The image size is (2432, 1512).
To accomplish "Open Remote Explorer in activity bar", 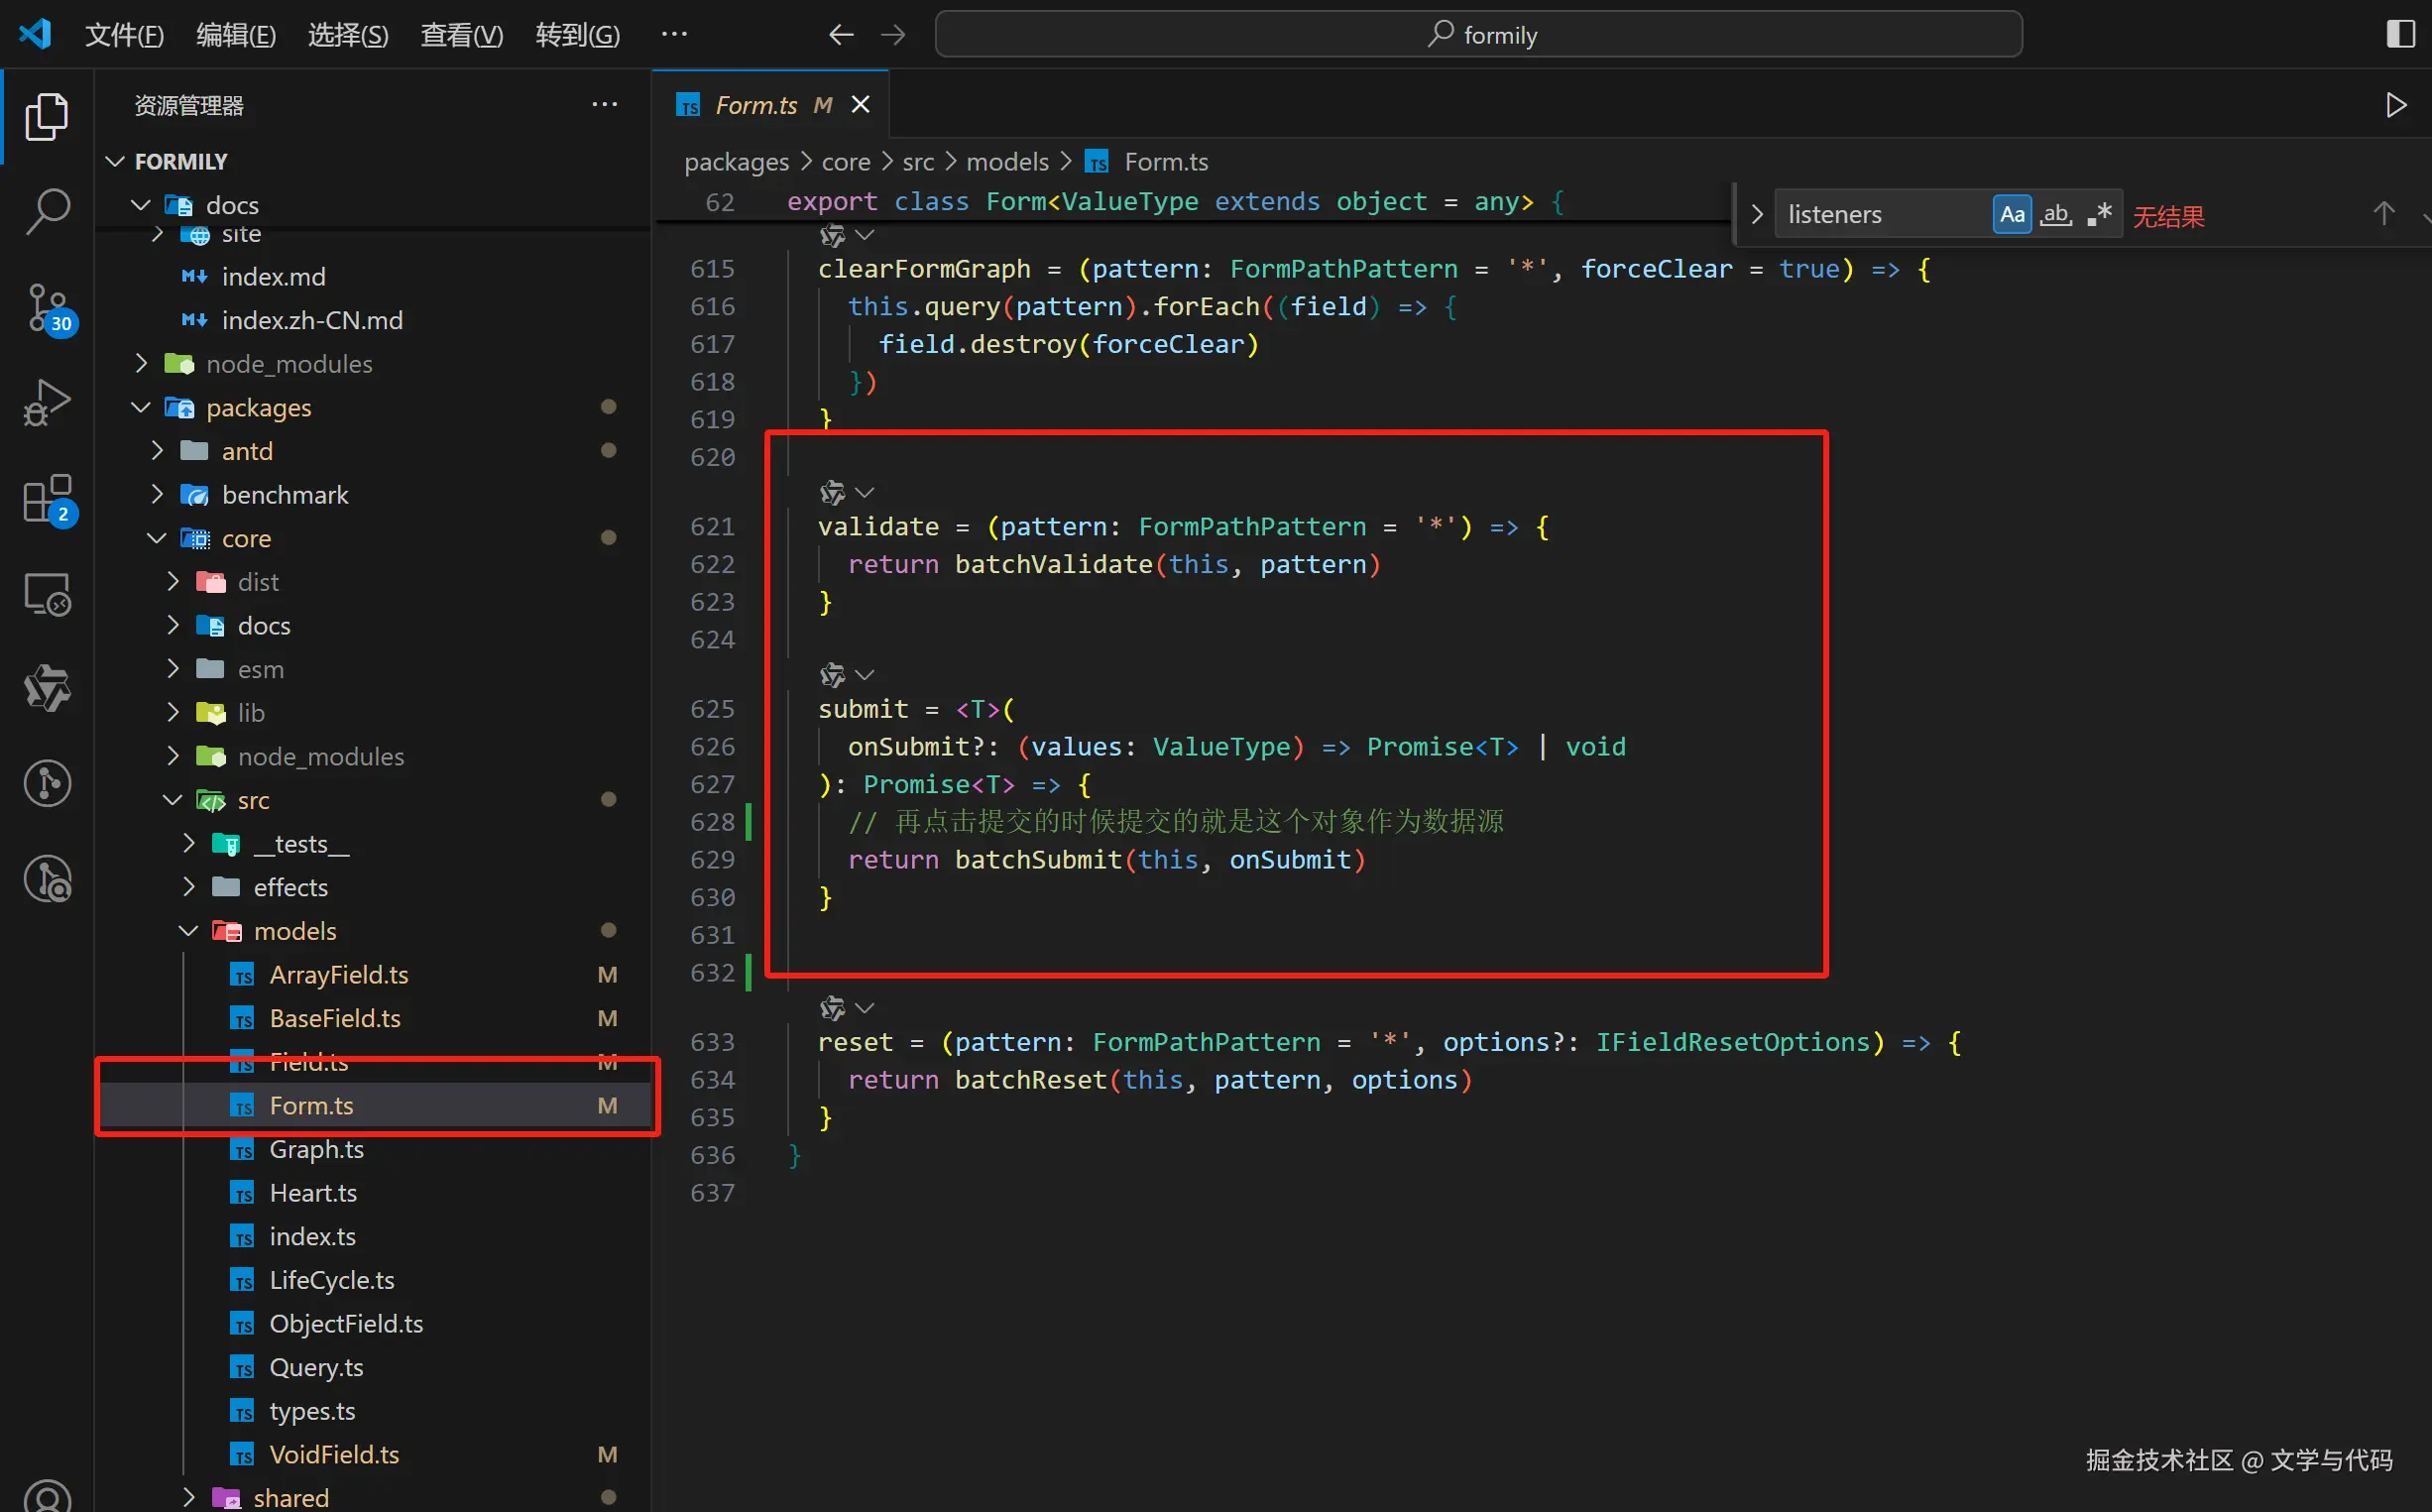I will point(47,594).
